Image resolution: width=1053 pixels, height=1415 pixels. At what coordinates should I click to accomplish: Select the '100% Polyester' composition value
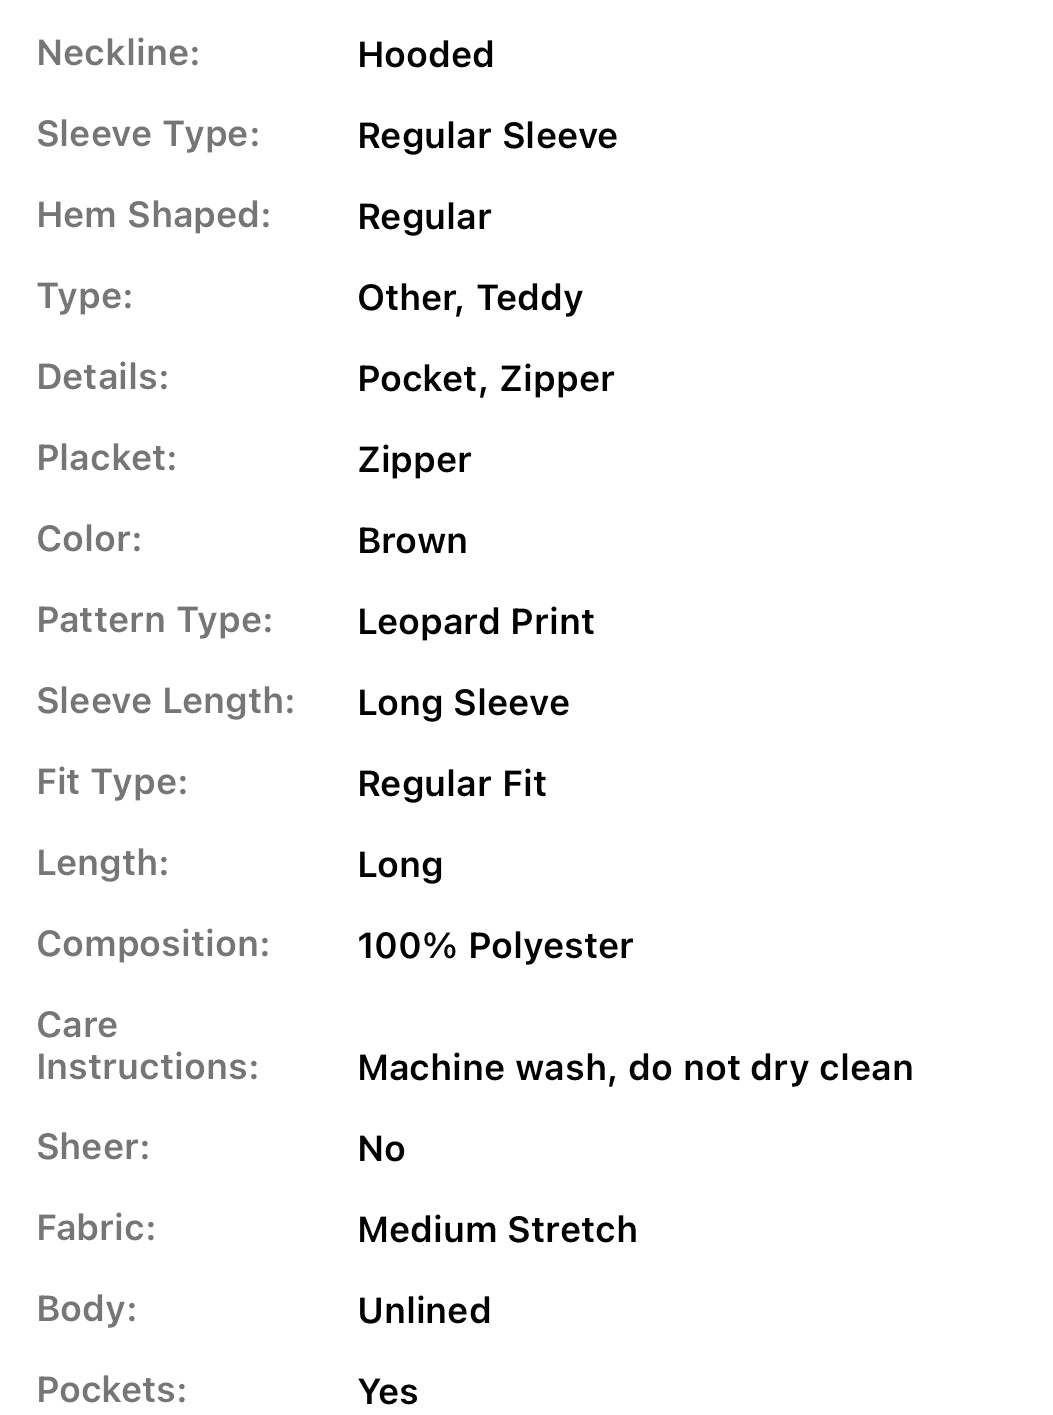(495, 946)
